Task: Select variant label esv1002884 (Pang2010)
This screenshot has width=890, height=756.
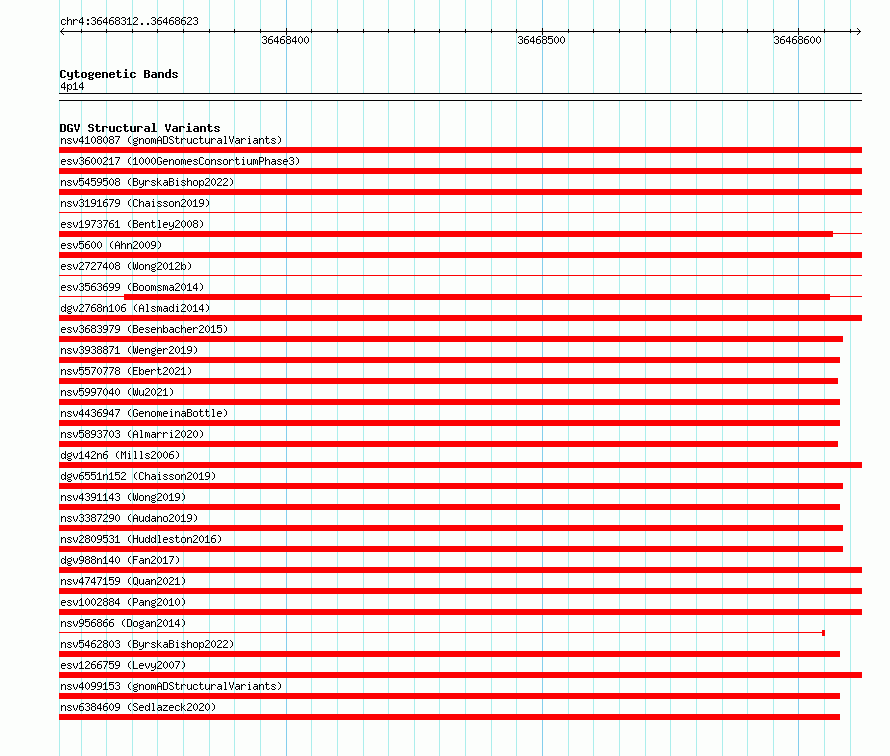Action: tap(123, 602)
